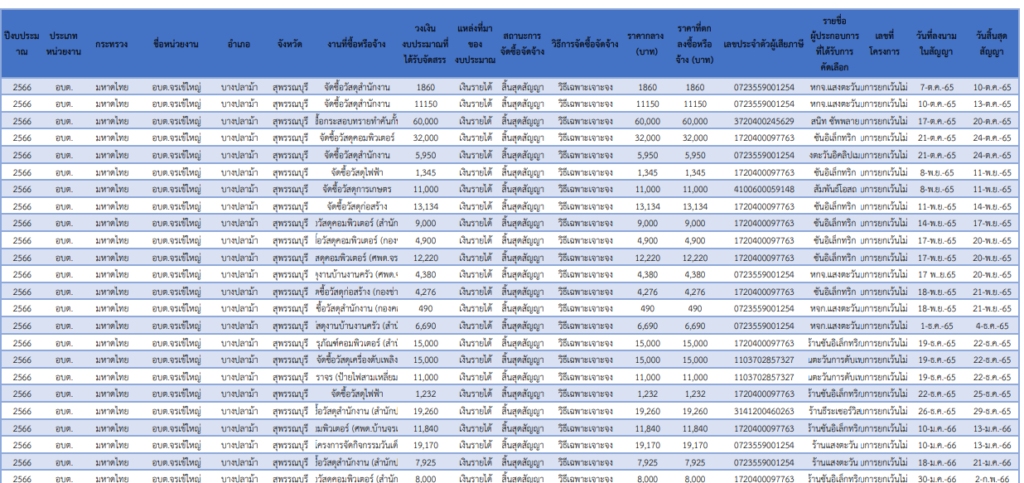Select the วันที่ลงนามในสัญญา header
Image resolution: width=1024 pixels, height=483 pixels.
(937, 44)
